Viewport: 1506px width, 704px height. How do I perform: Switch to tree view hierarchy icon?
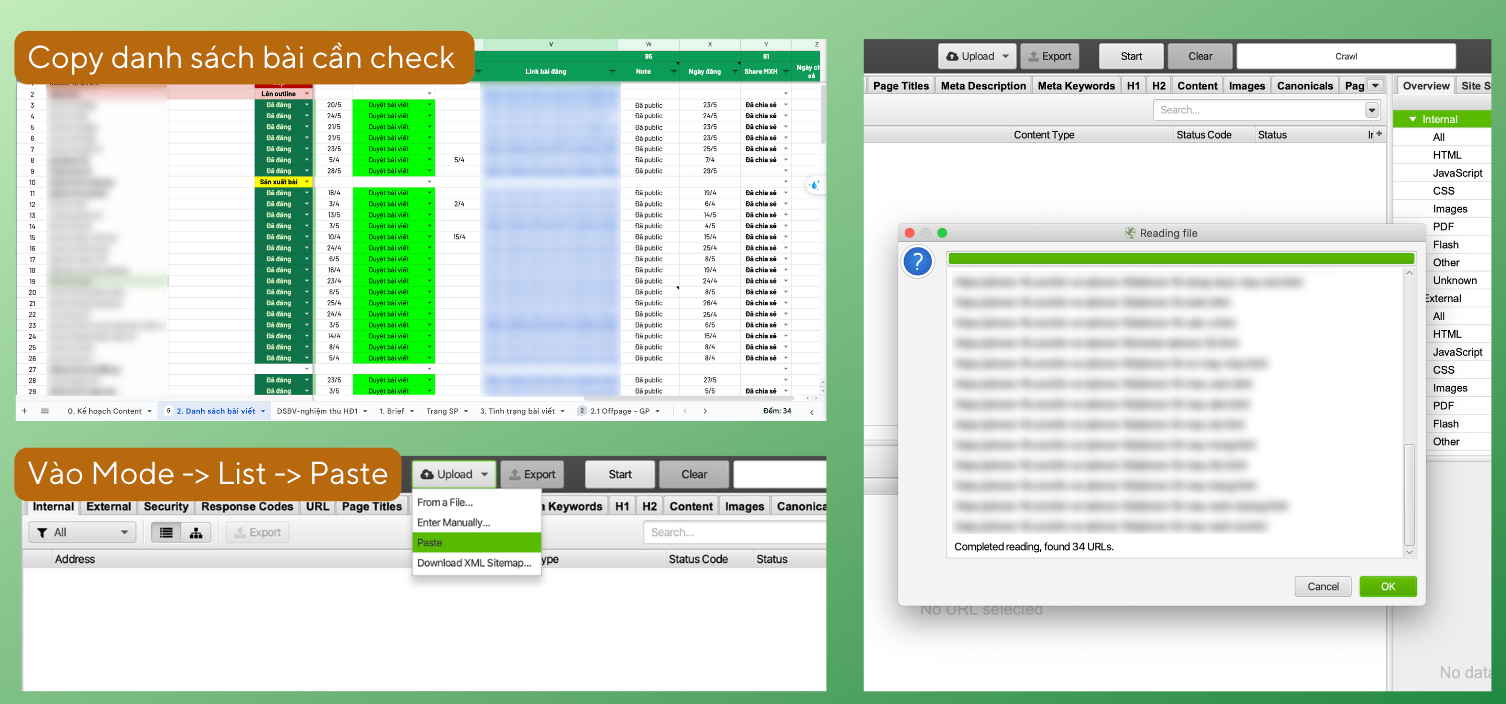coord(195,533)
